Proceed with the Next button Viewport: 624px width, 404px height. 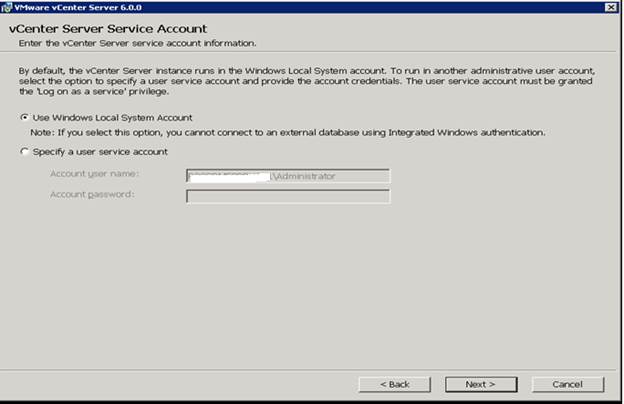481,384
